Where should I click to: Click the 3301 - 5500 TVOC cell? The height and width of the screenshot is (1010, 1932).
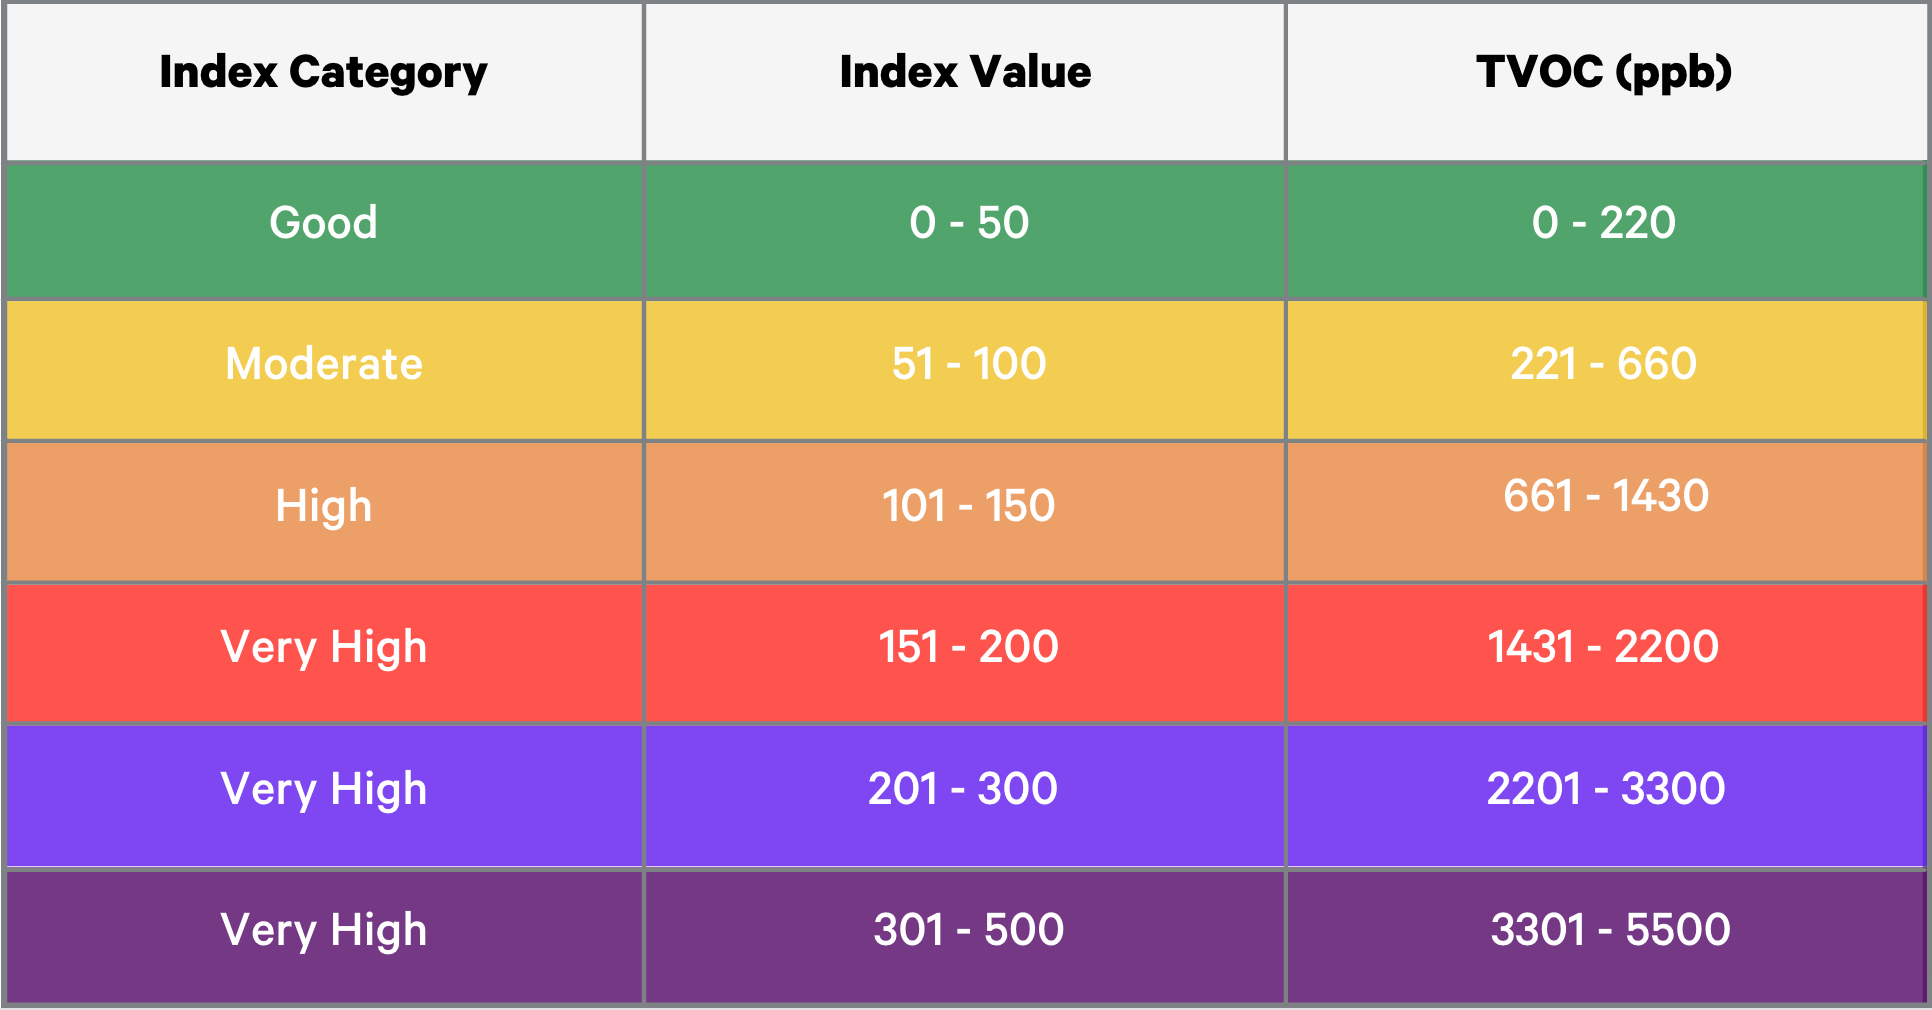pyautogui.click(x=1610, y=930)
